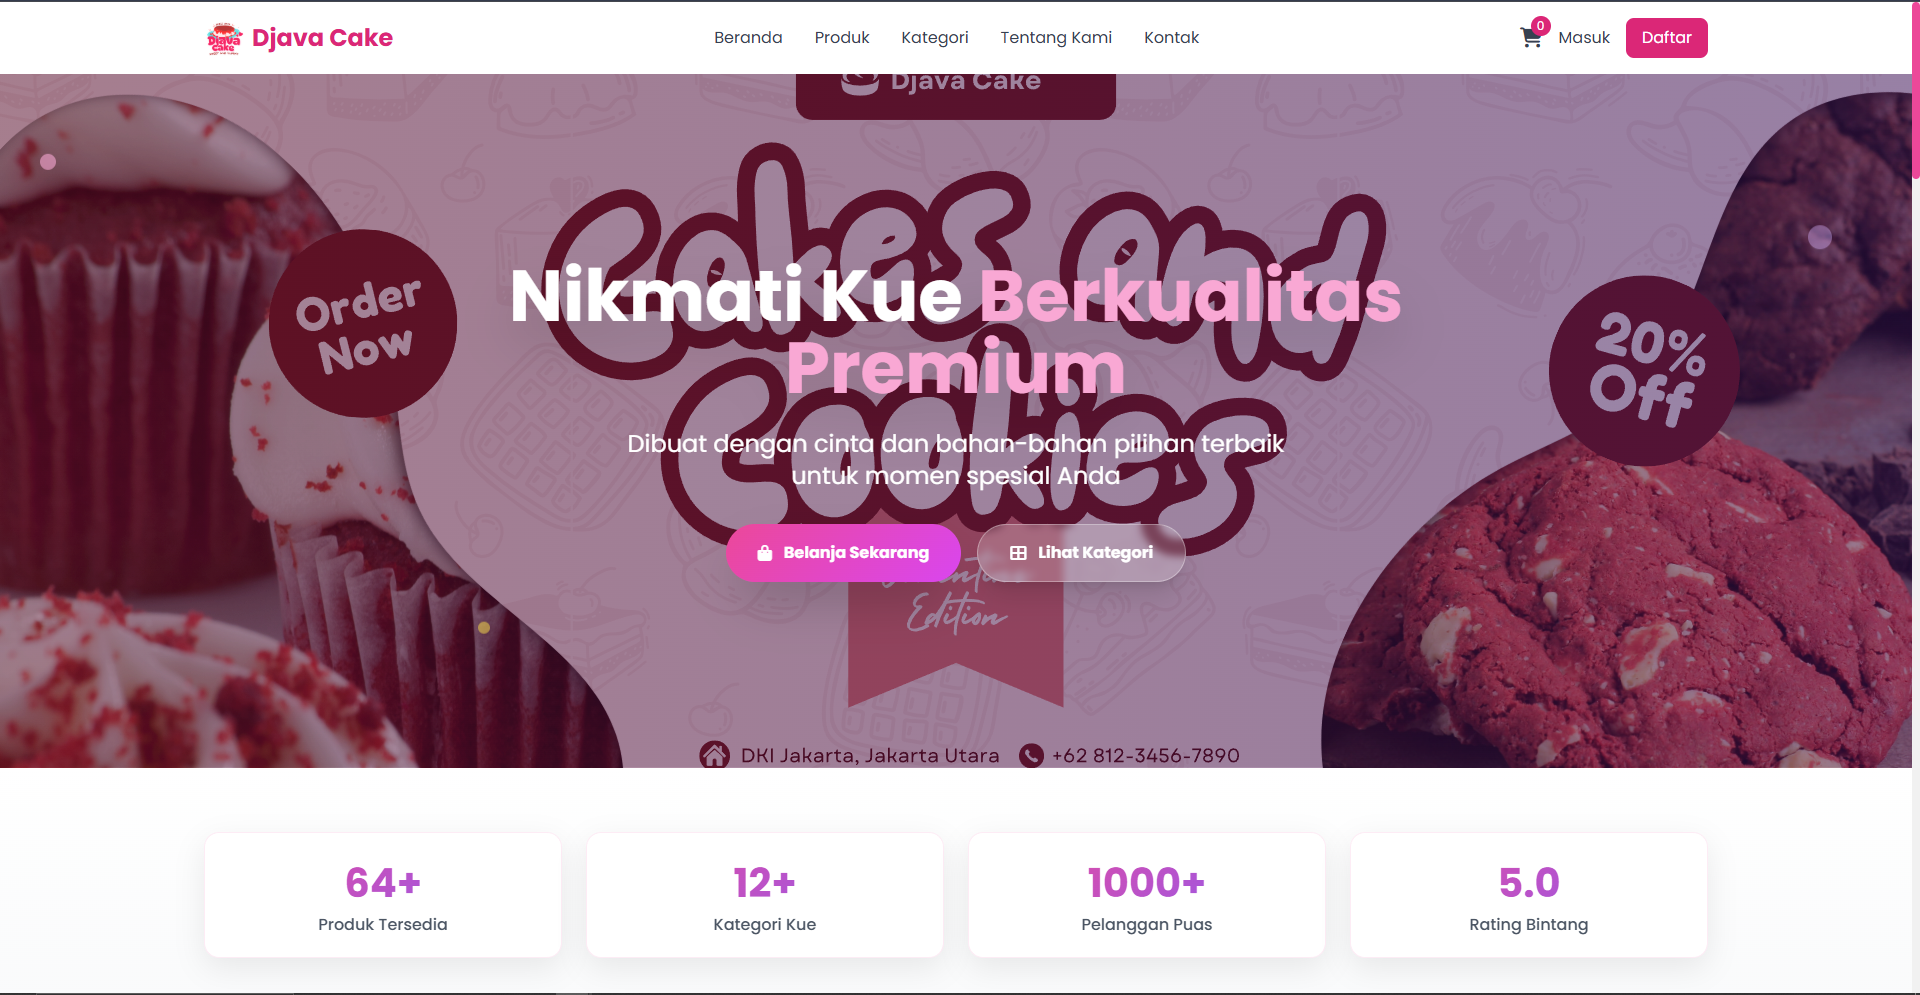The width and height of the screenshot is (1920, 995).
Task: Click the Masuk login link
Action: (x=1584, y=38)
